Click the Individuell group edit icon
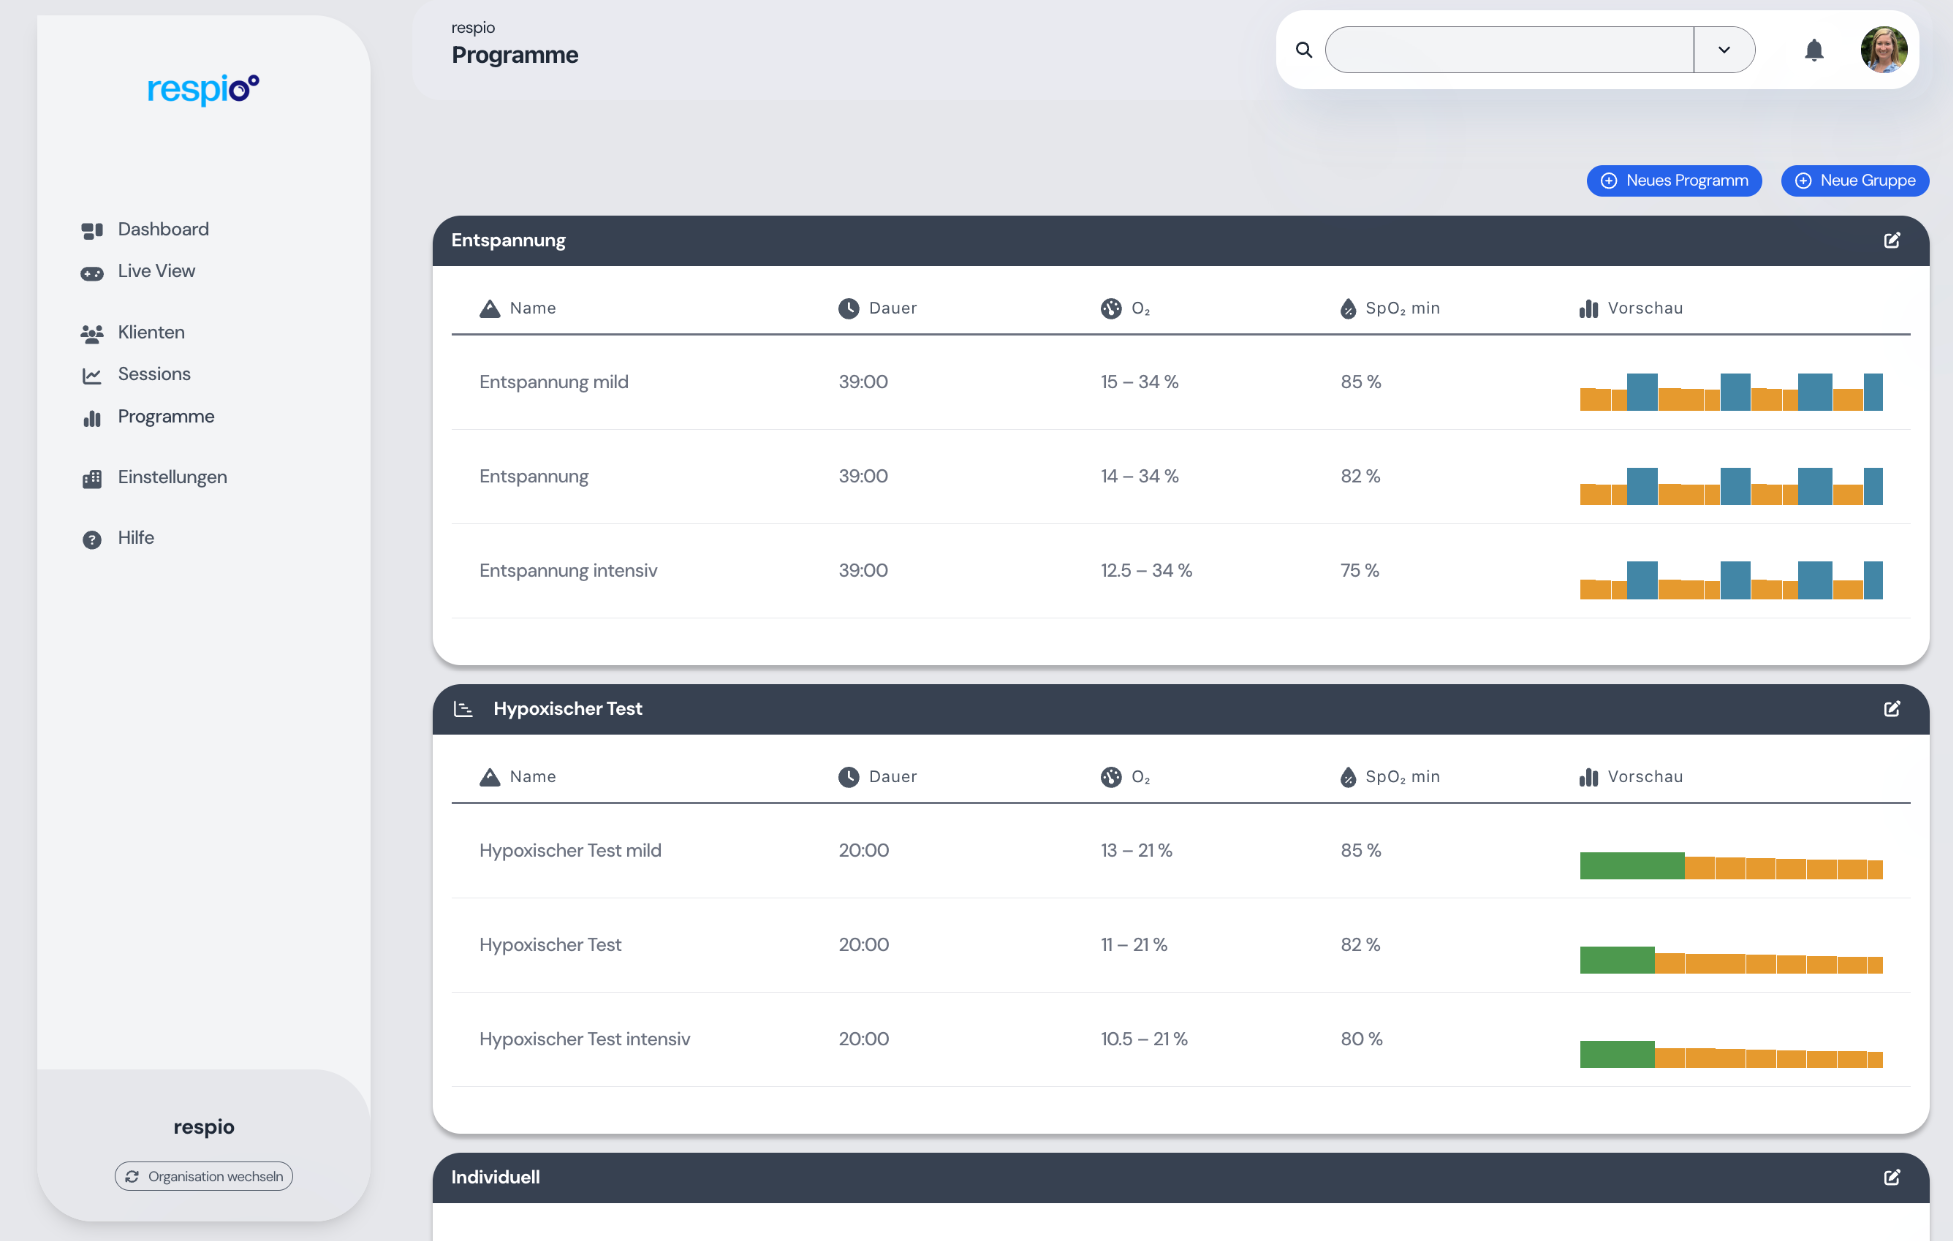This screenshot has width=1953, height=1241. tap(1892, 1177)
